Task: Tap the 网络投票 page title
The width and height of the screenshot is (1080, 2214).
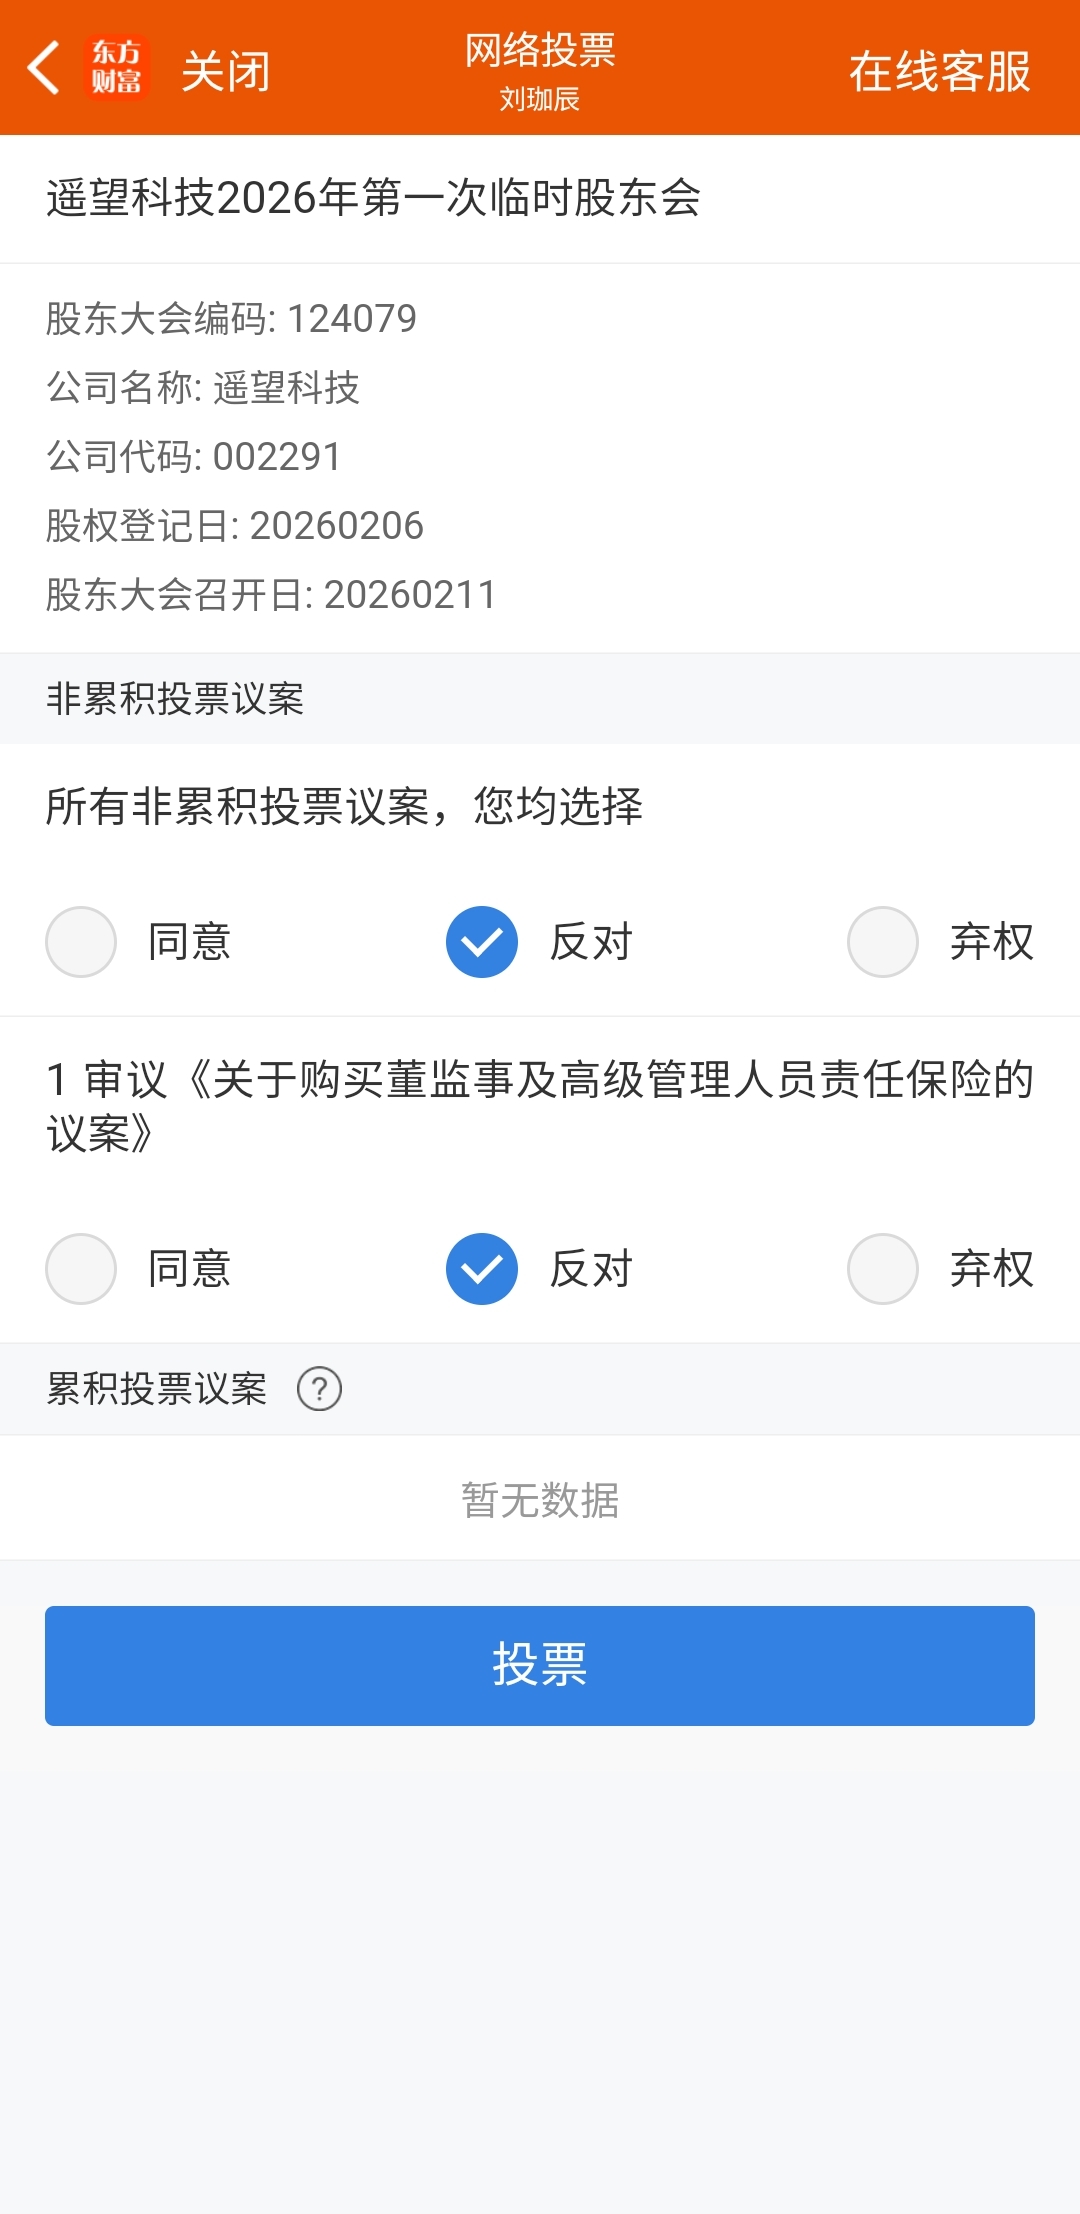Action: point(540,50)
